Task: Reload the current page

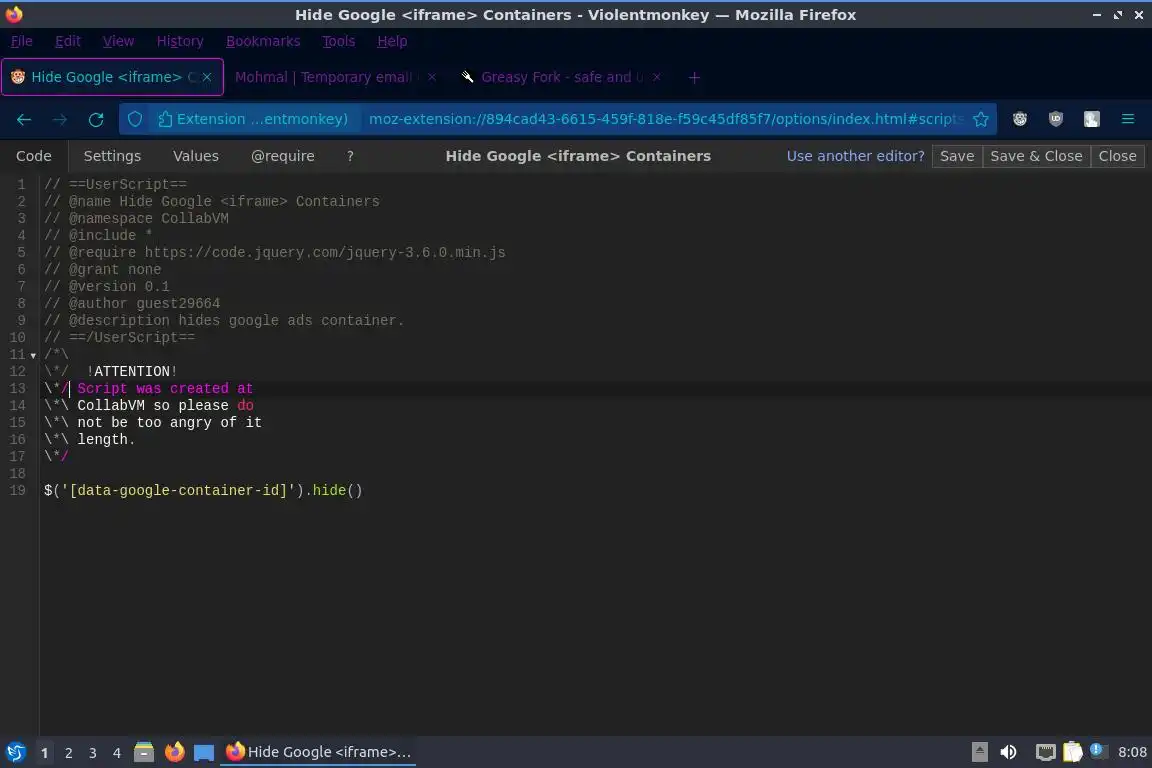Action: click(x=96, y=119)
